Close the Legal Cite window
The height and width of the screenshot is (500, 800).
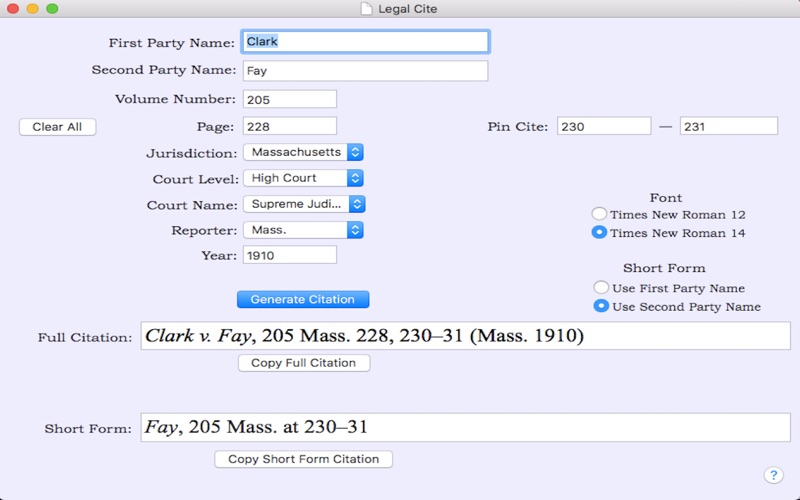tap(13, 9)
